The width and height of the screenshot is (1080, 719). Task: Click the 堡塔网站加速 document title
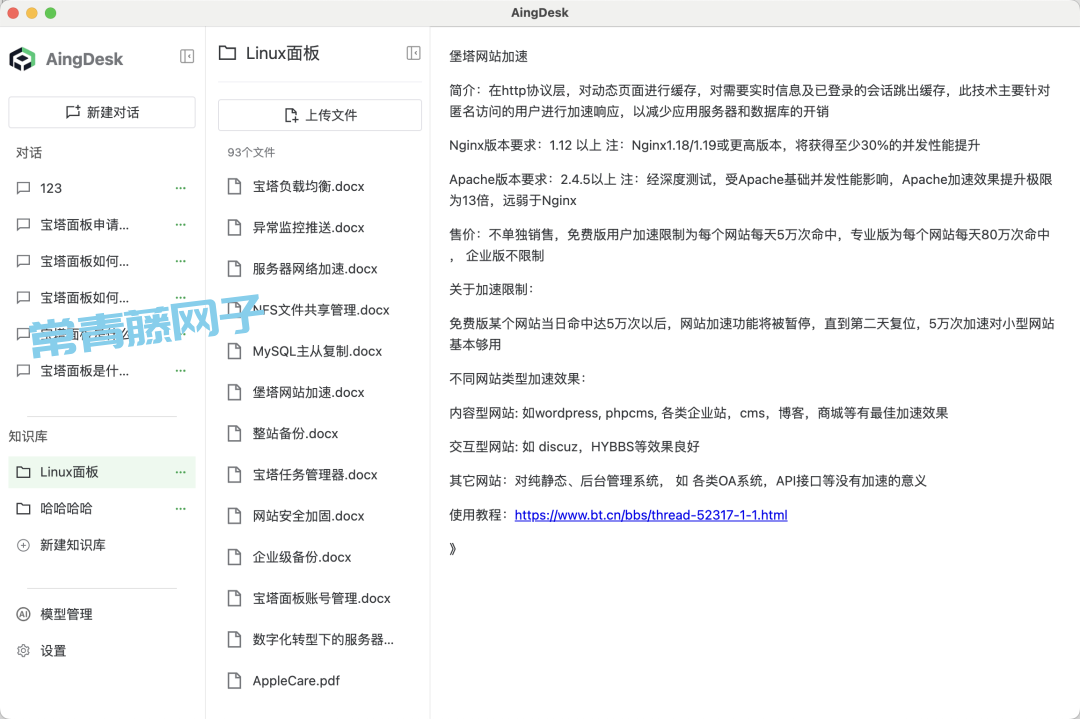(488, 56)
